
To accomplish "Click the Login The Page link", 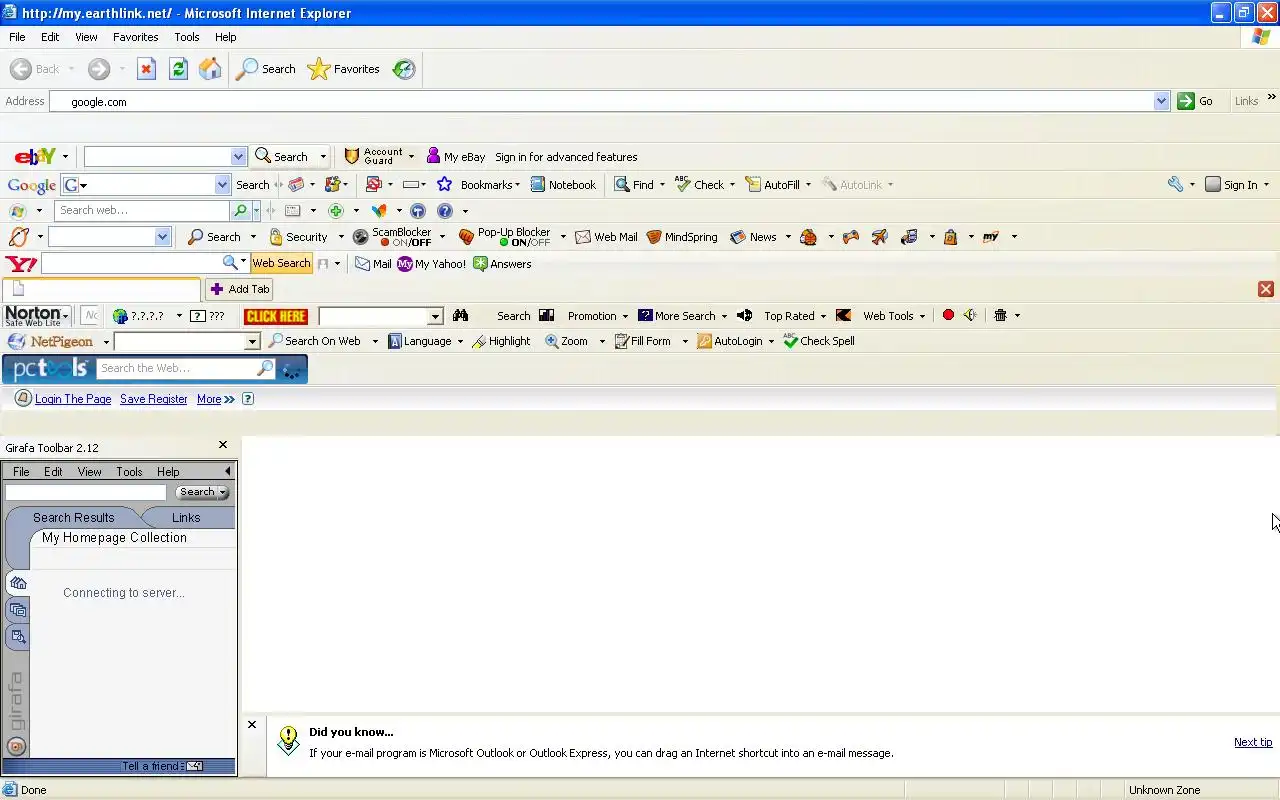I will 73,399.
